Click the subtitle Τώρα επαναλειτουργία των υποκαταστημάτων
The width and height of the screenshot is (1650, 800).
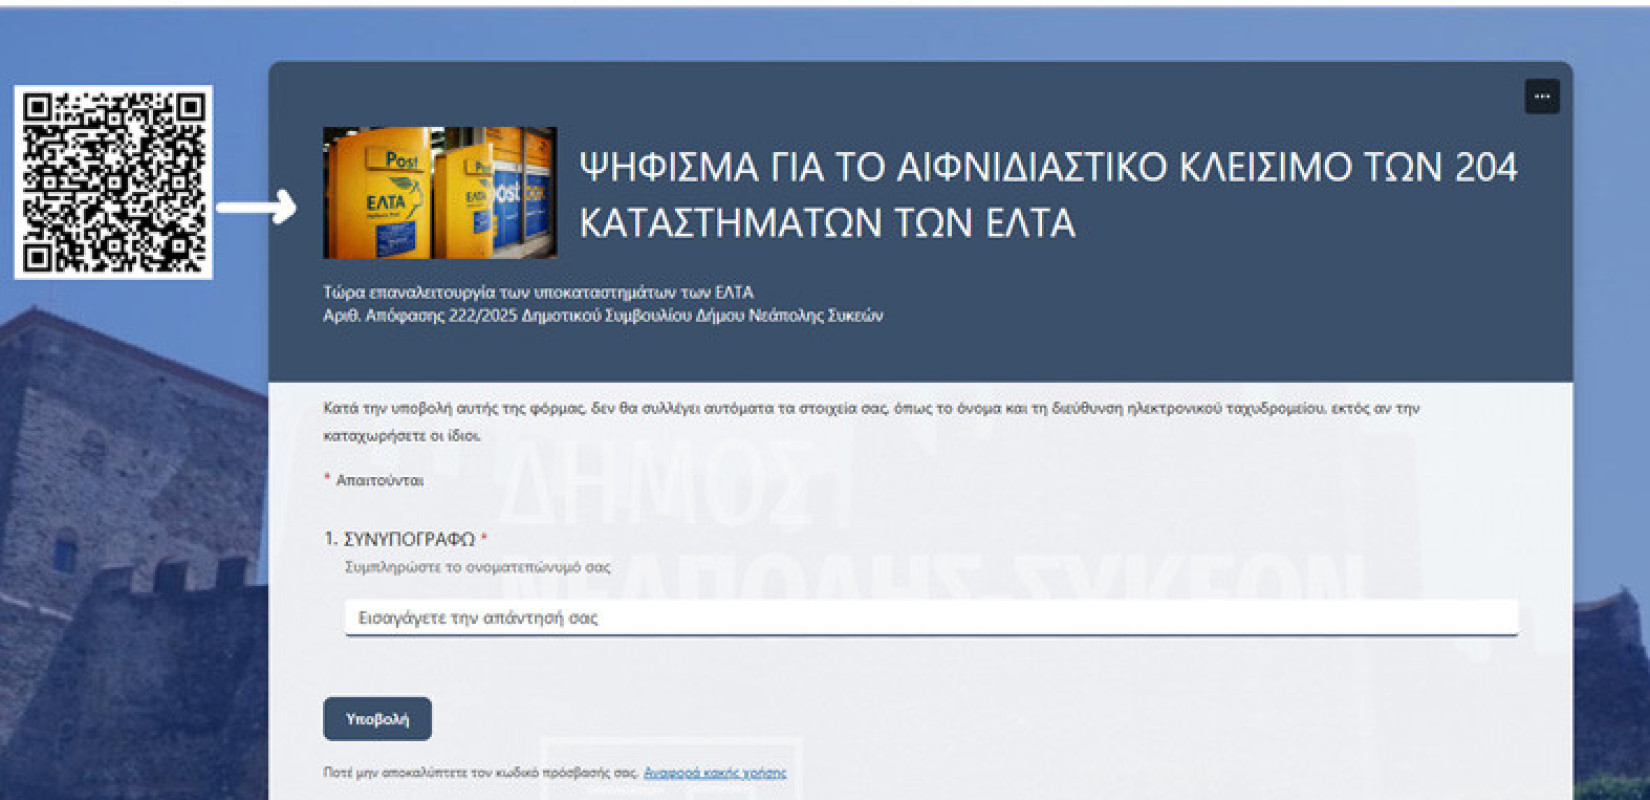pyautogui.click(x=538, y=292)
